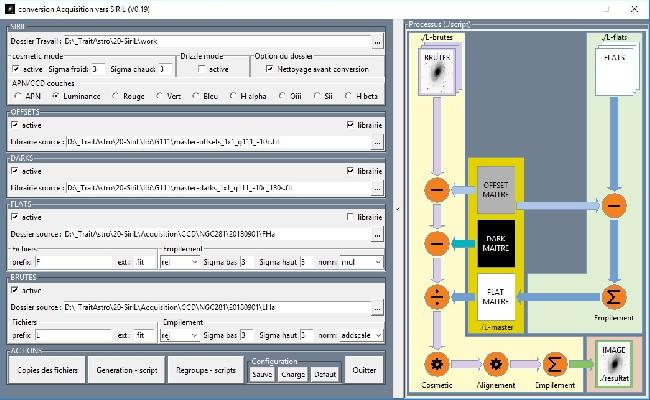The width and height of the screenshot is (650, 400).
Task: Click the Sigma chaud input field
Action: [x=165, y=69]
